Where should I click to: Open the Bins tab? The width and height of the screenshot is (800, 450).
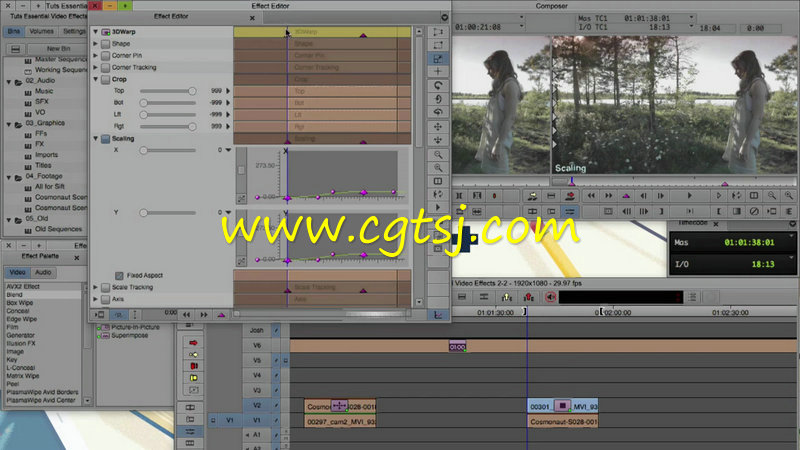[14, 32]
